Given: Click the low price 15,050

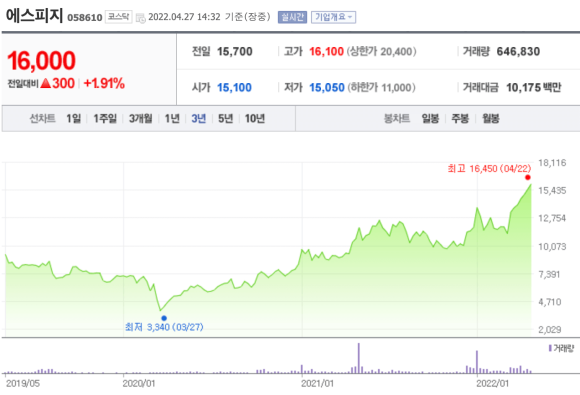Looking at the screenshot, I should point(327,88).
